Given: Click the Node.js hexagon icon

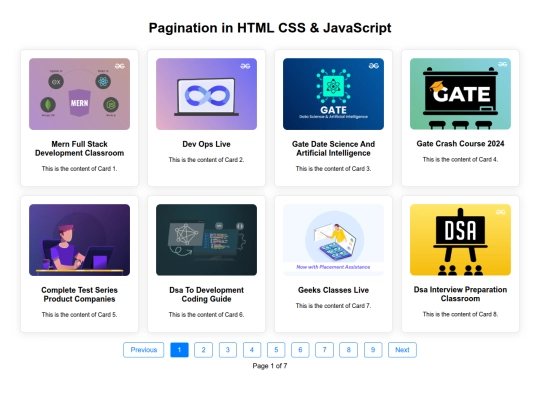Looking at the screenshot, I should coord(111,104).
